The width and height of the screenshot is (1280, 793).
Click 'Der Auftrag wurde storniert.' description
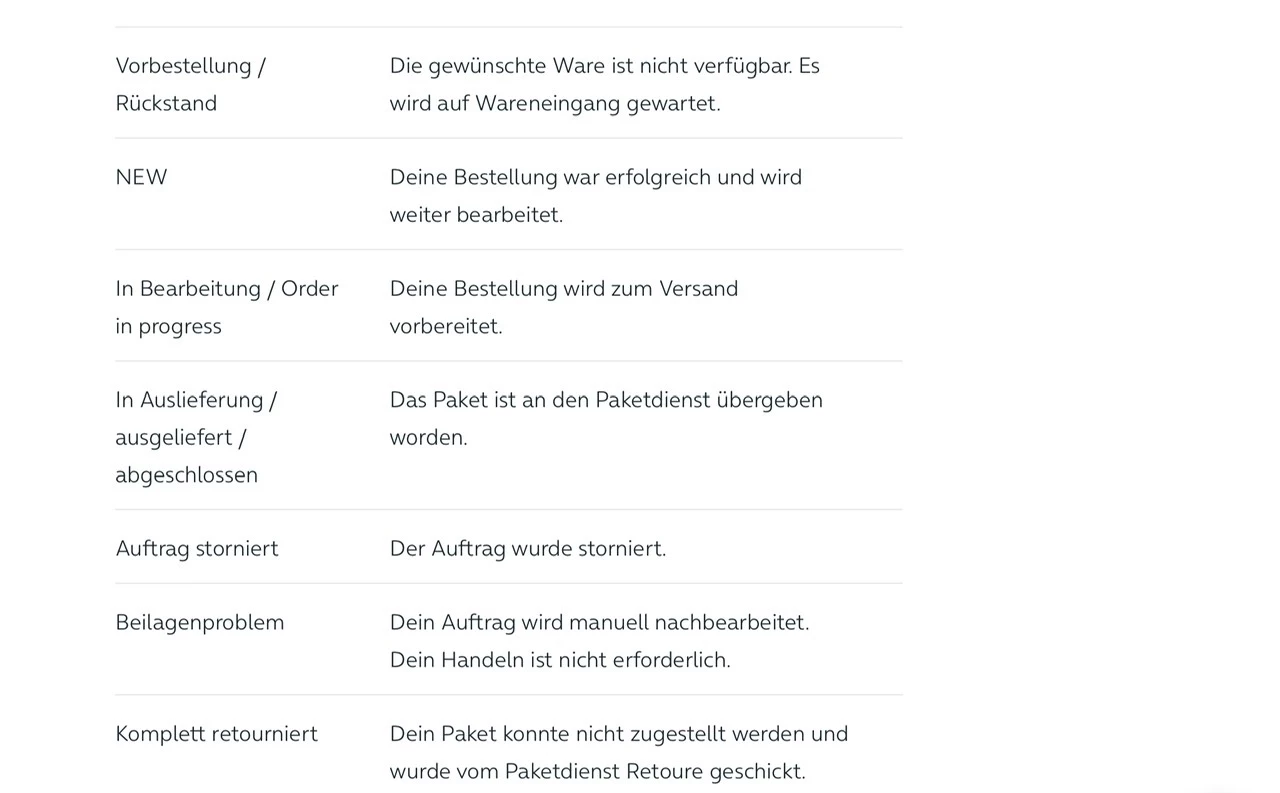click(x=527, y=548)
